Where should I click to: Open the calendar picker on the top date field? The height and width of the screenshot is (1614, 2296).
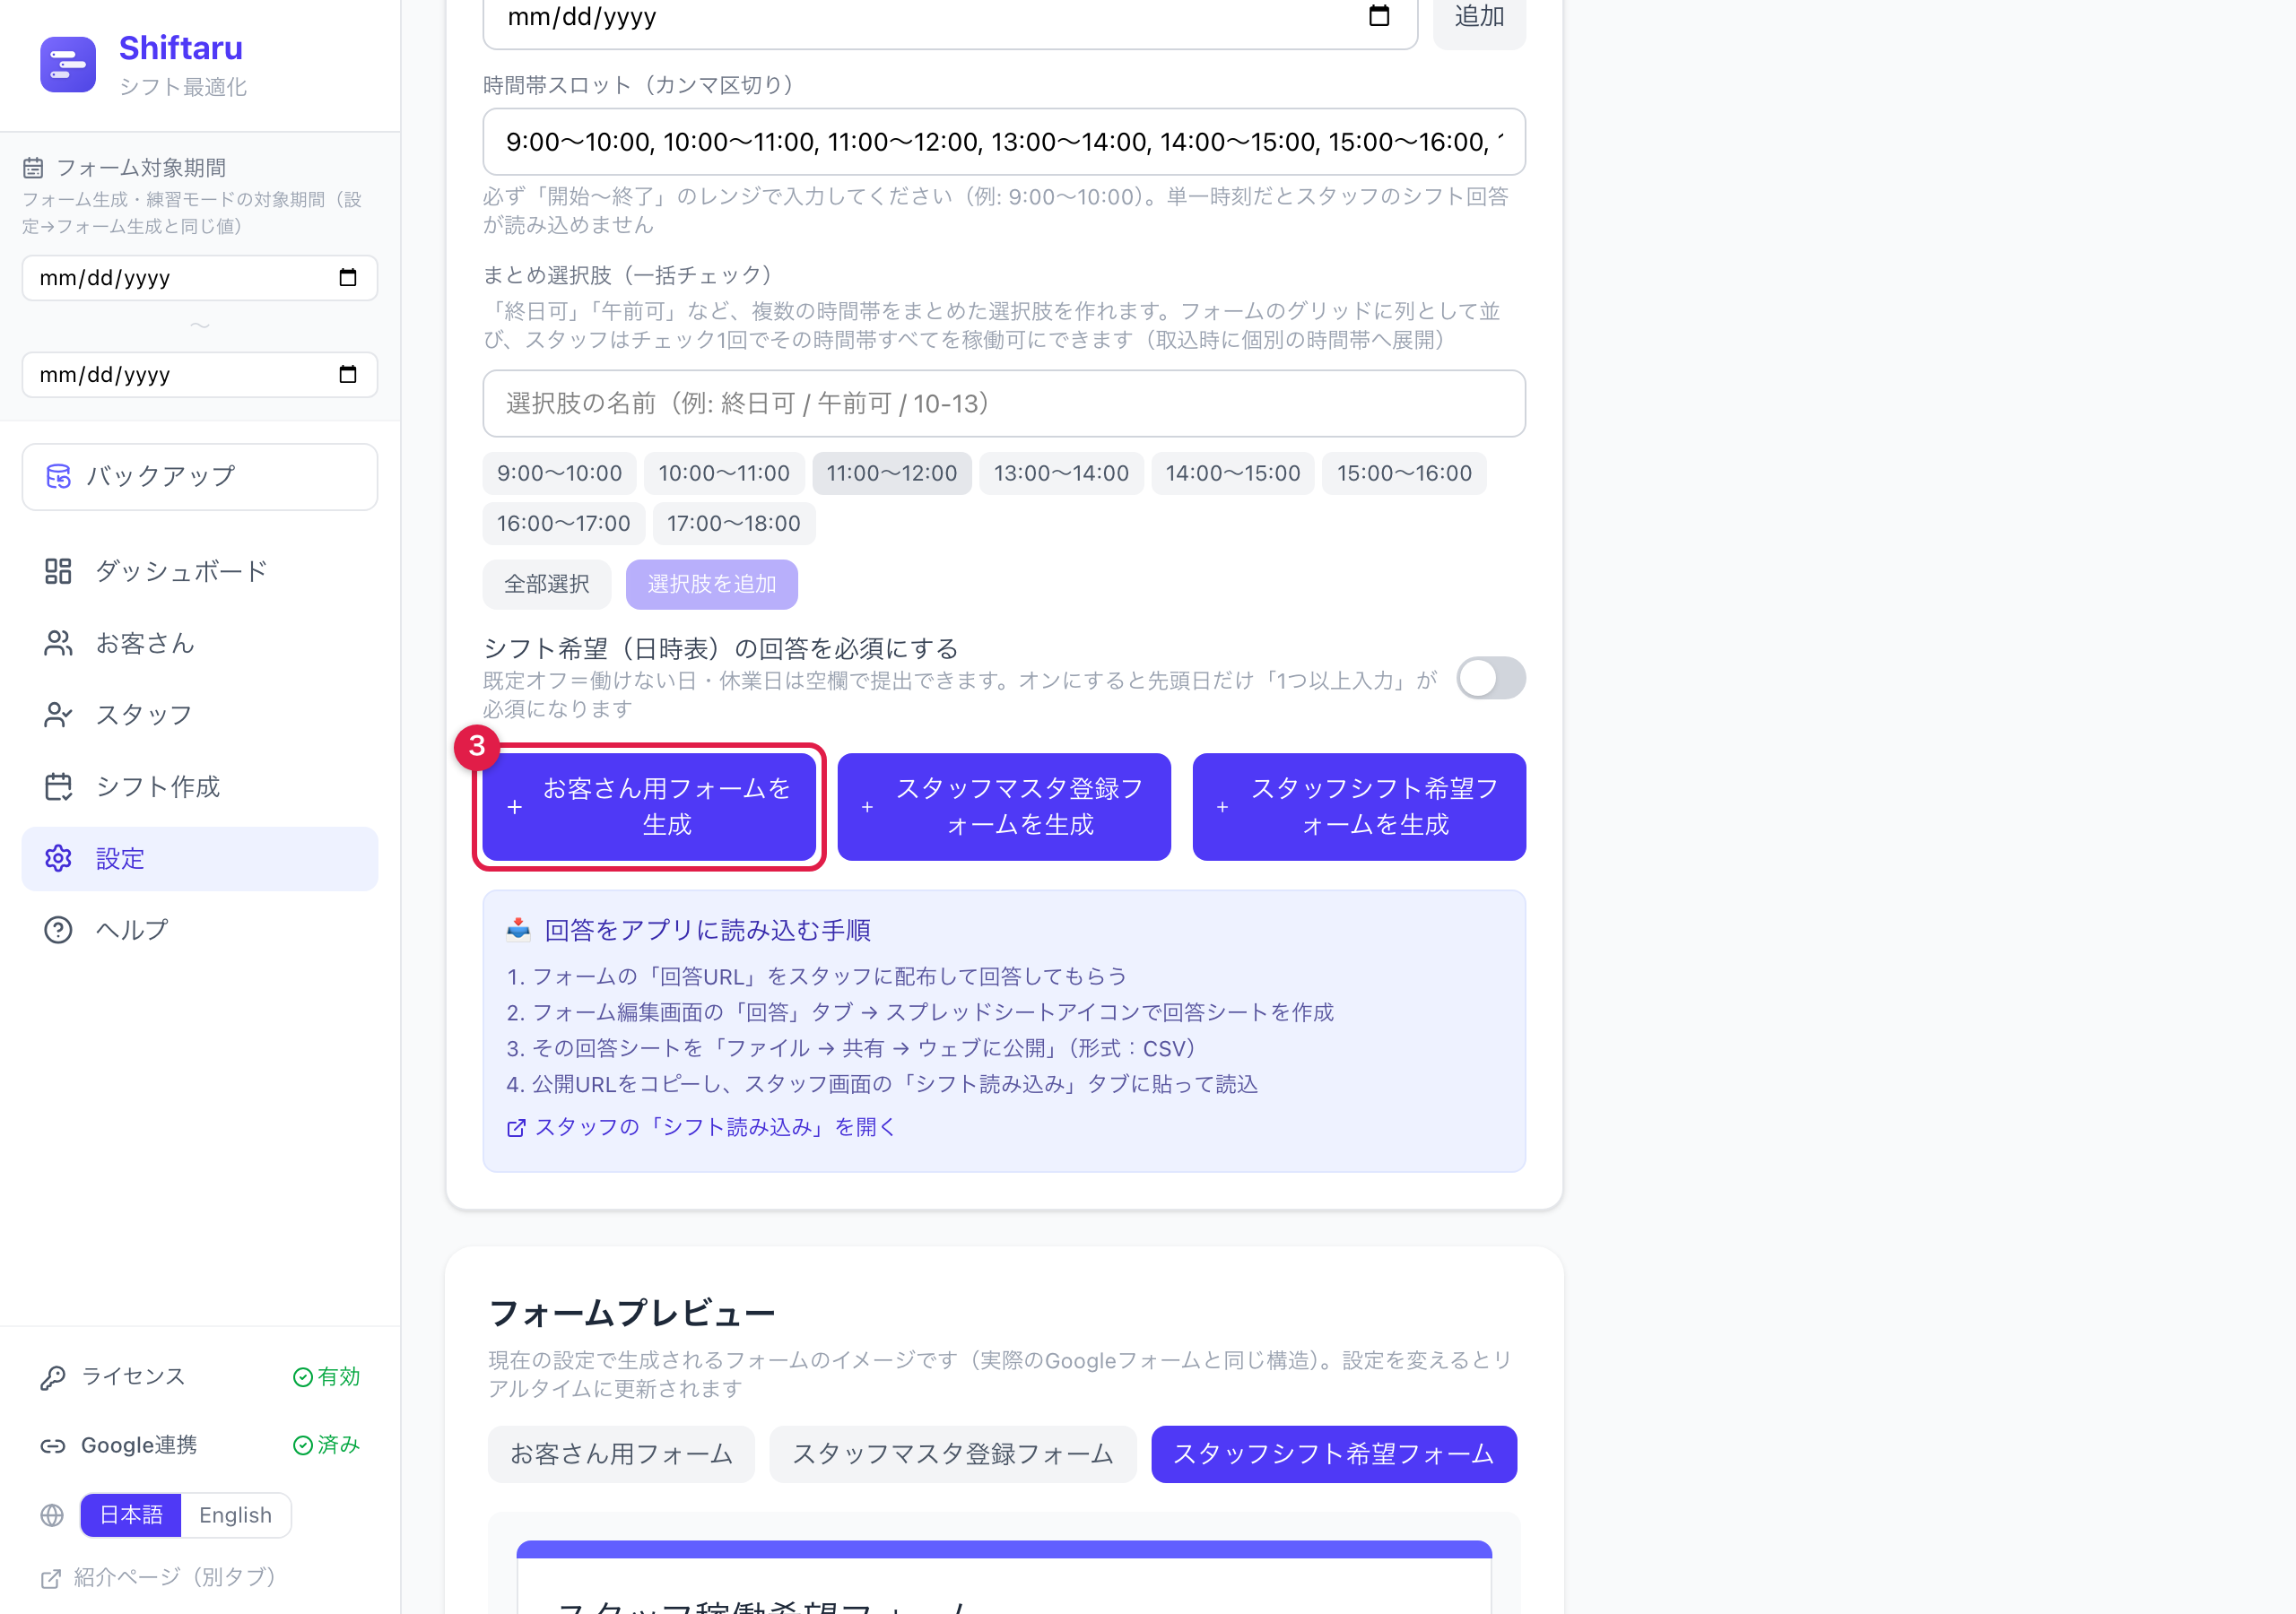(x=1379, y=16)
